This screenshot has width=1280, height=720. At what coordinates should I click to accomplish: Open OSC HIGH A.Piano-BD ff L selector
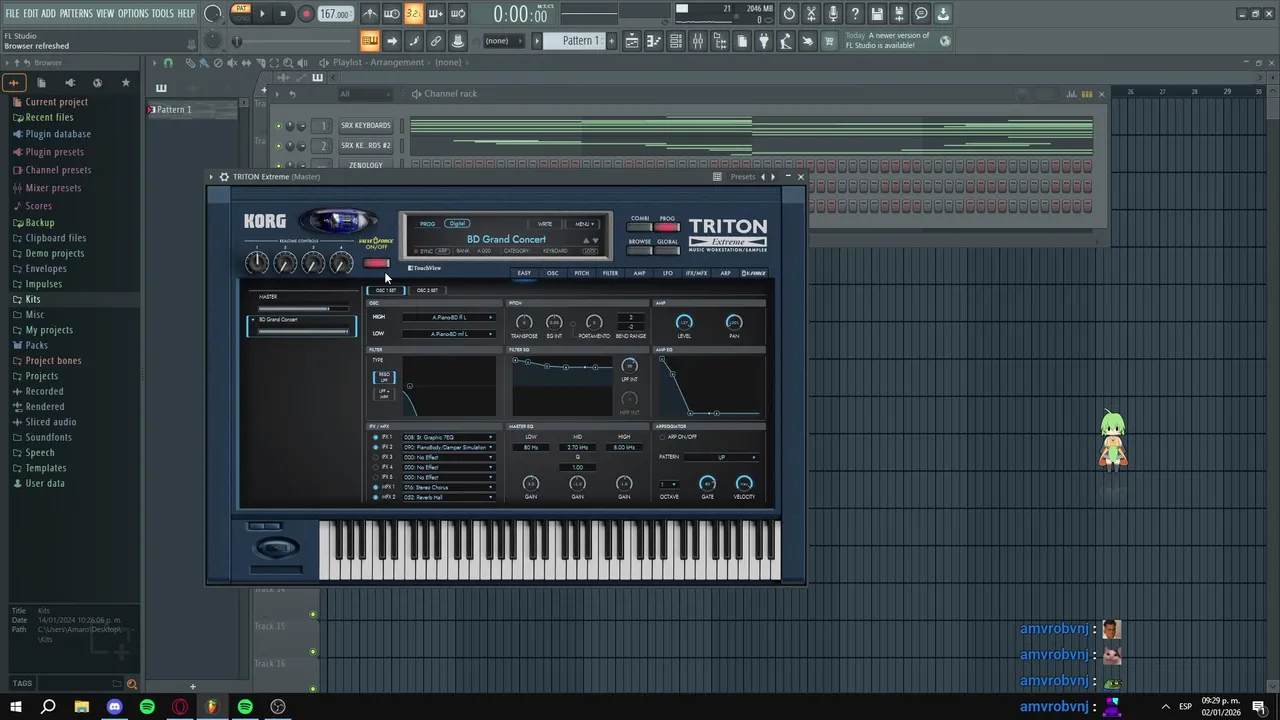(448, 317)
